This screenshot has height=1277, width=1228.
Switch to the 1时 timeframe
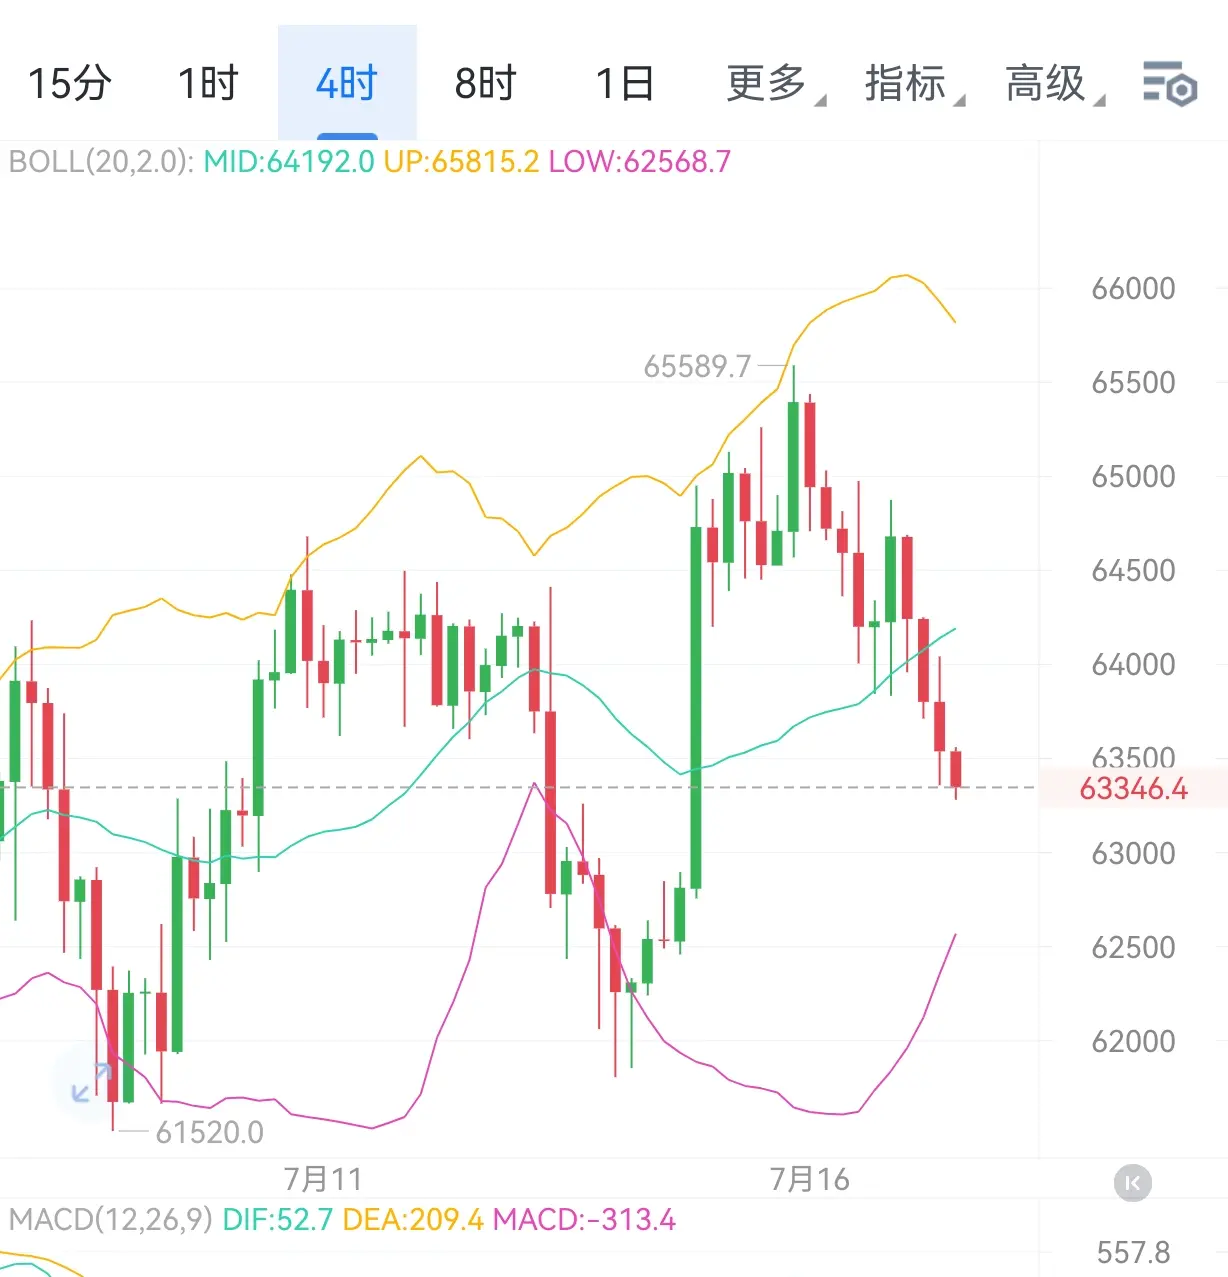(208, 83)
